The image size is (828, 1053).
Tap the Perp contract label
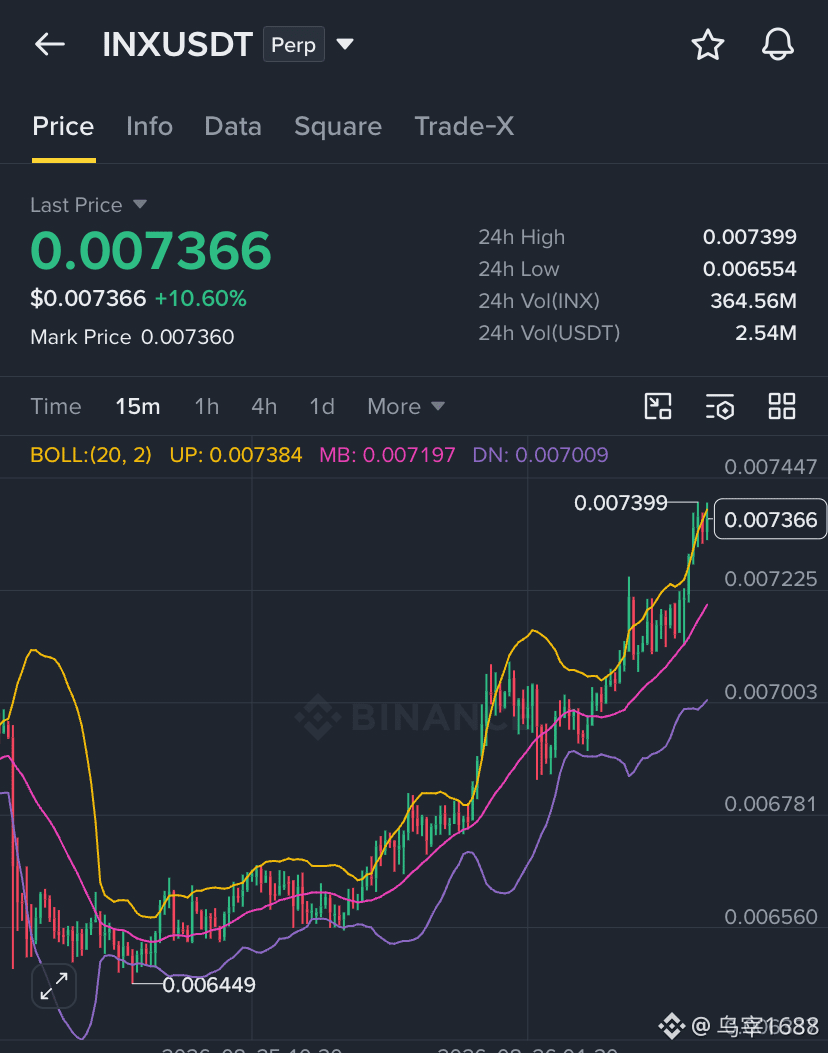click(293, 44)
